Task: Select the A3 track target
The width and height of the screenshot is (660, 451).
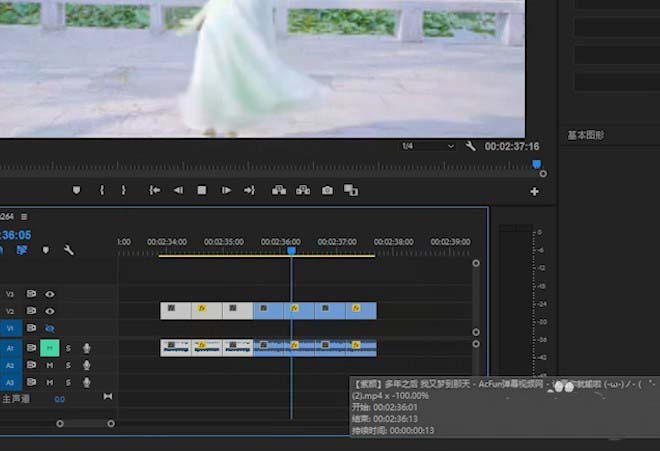Action: pos(10,382)
